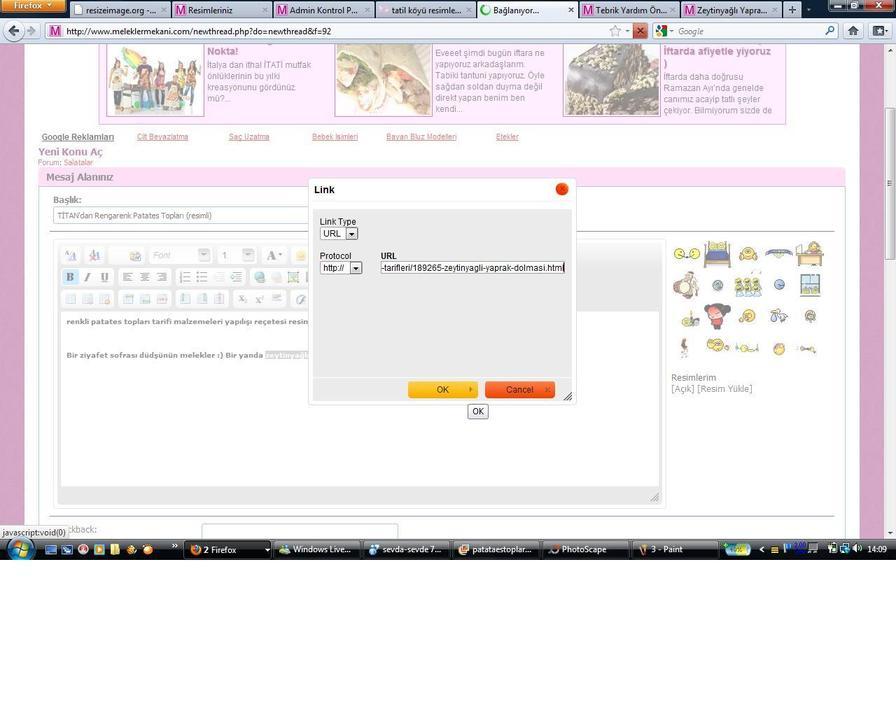Click the align left icon
This screenshot has width=896, height=716.
click(128, 277)
